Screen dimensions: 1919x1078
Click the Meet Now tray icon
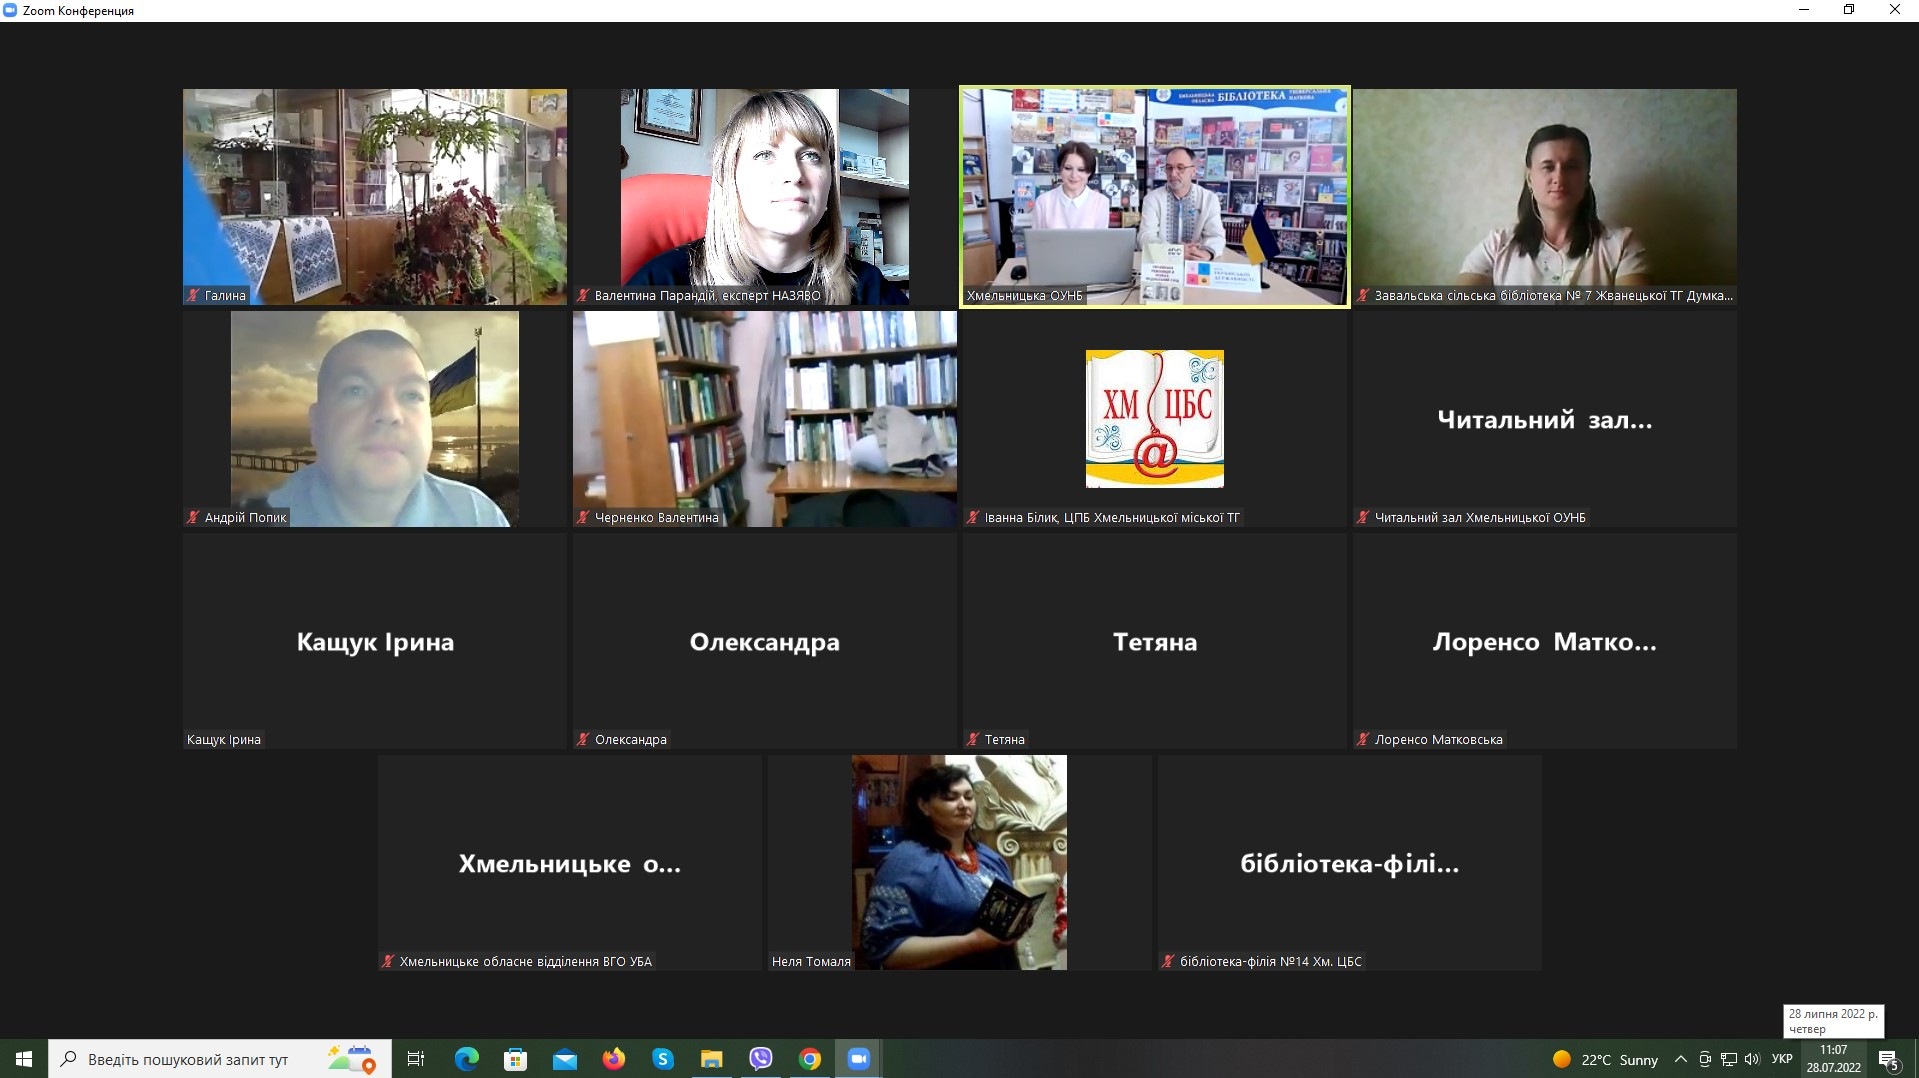click(1705, 1059)
